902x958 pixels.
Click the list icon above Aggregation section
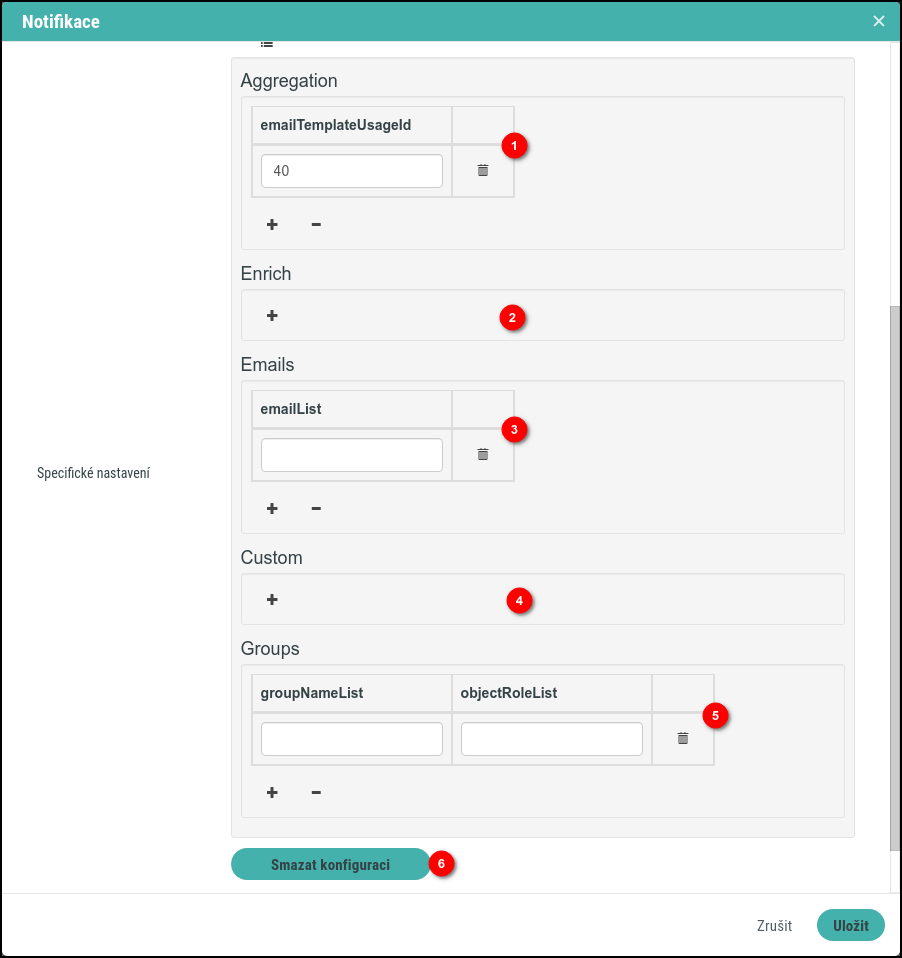(266, 43)
